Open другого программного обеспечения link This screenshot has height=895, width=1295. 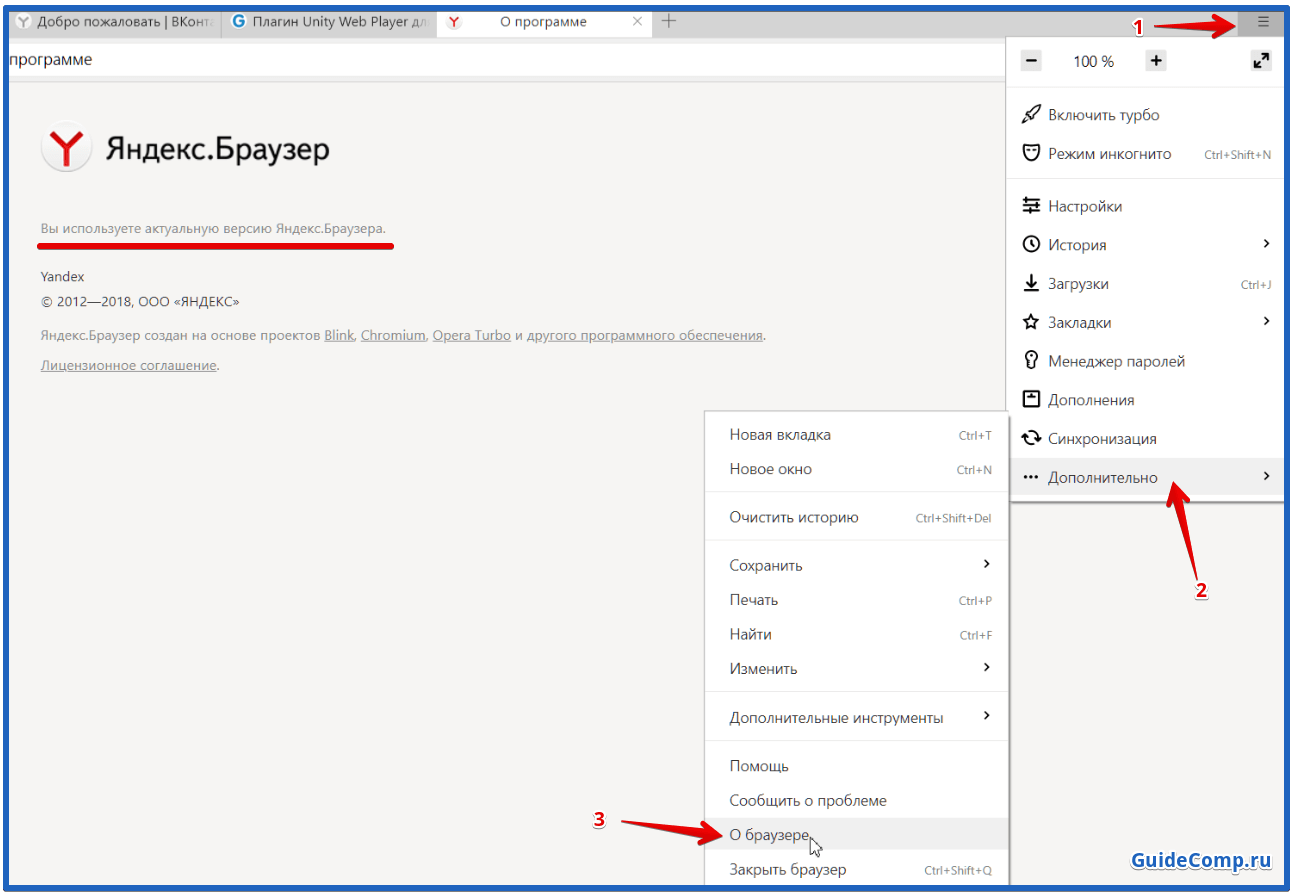(645, 336)
